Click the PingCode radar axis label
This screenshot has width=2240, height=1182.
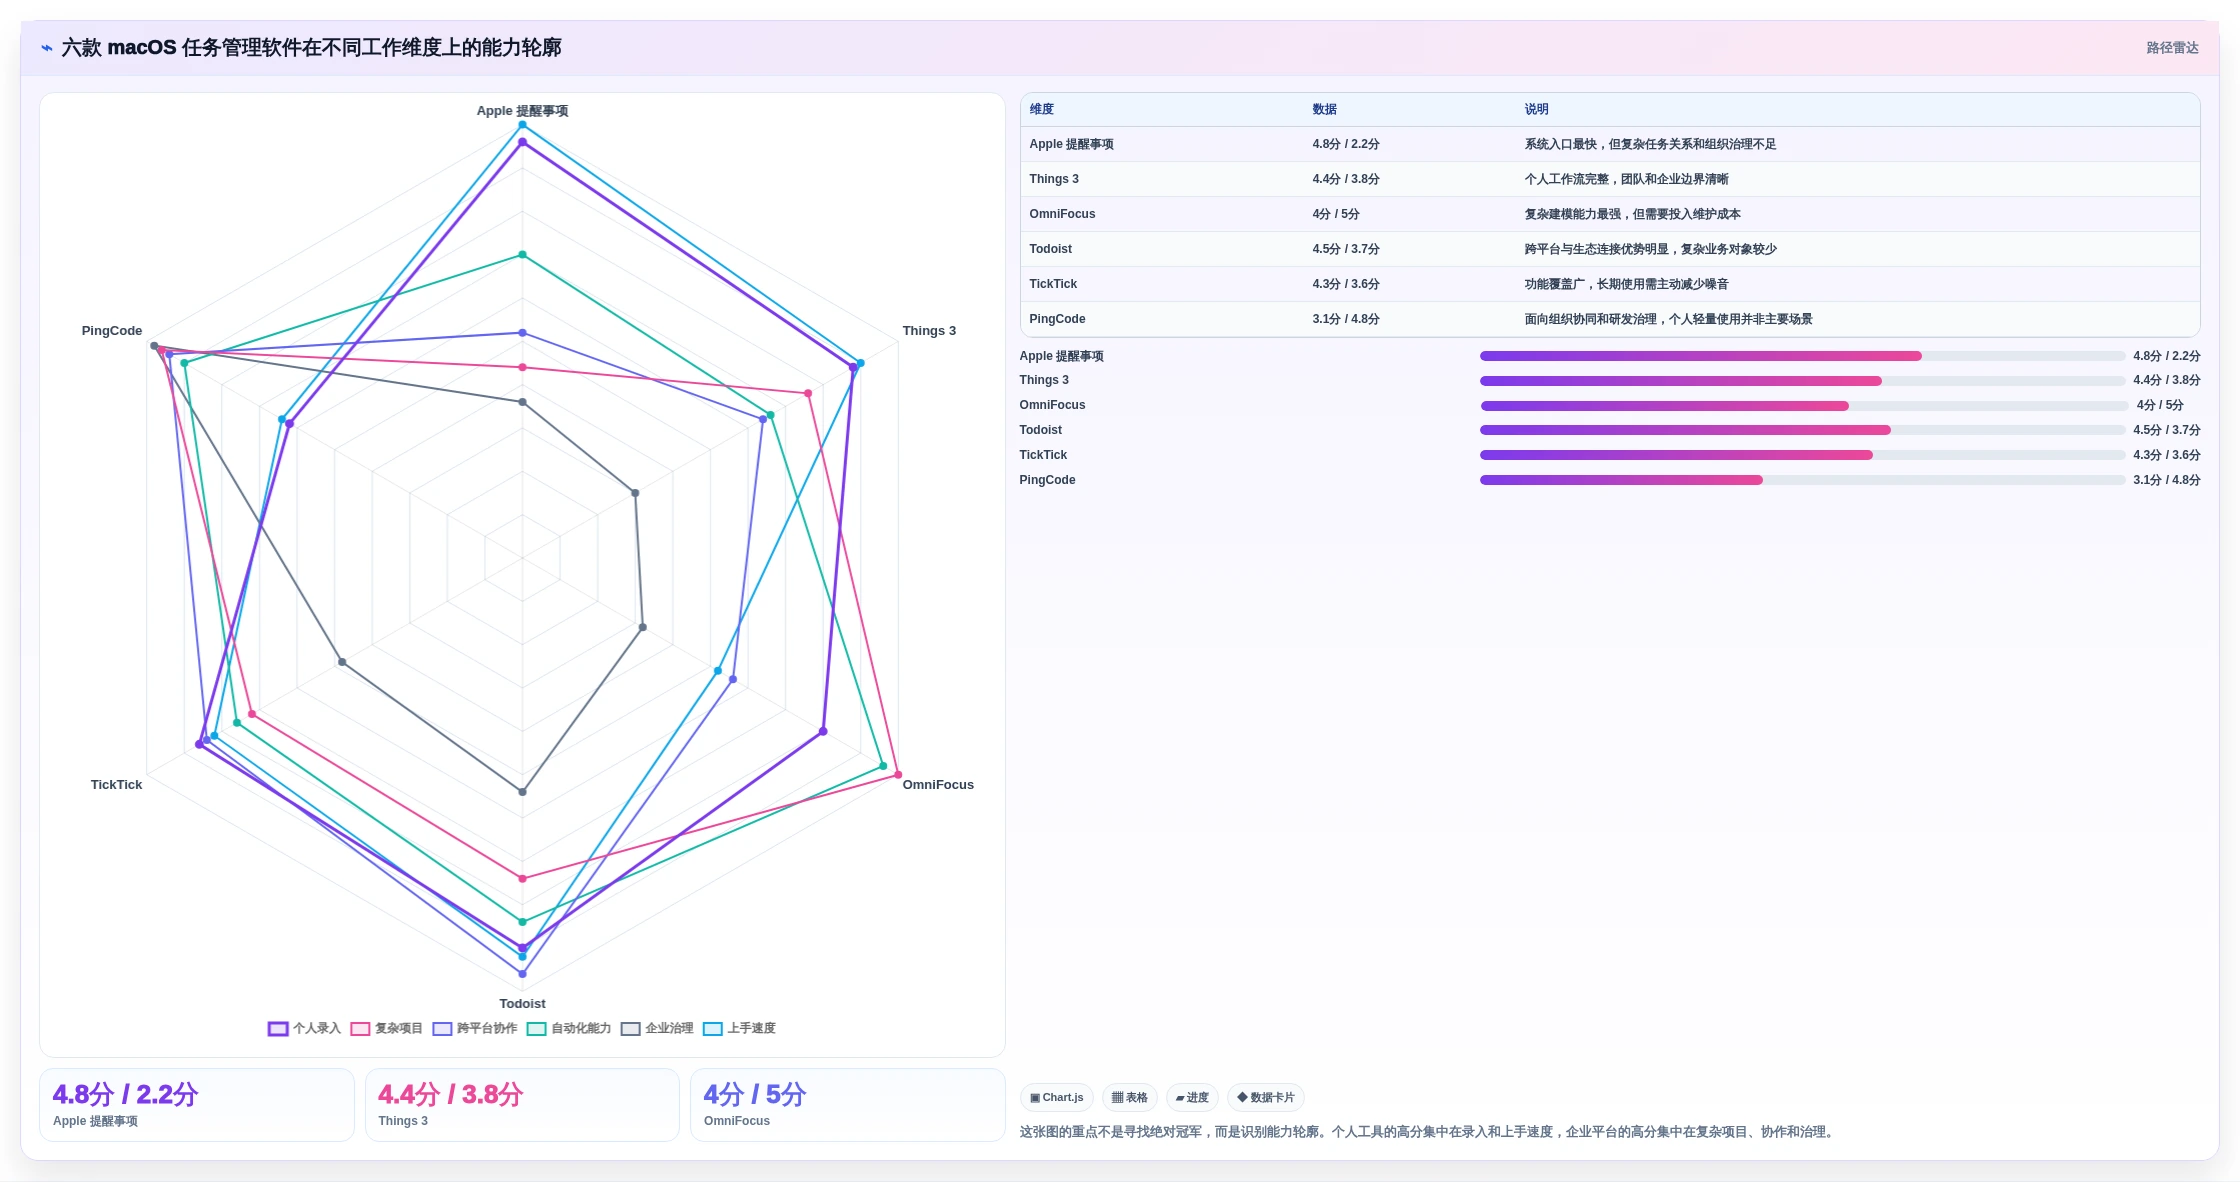pos(112,331)
